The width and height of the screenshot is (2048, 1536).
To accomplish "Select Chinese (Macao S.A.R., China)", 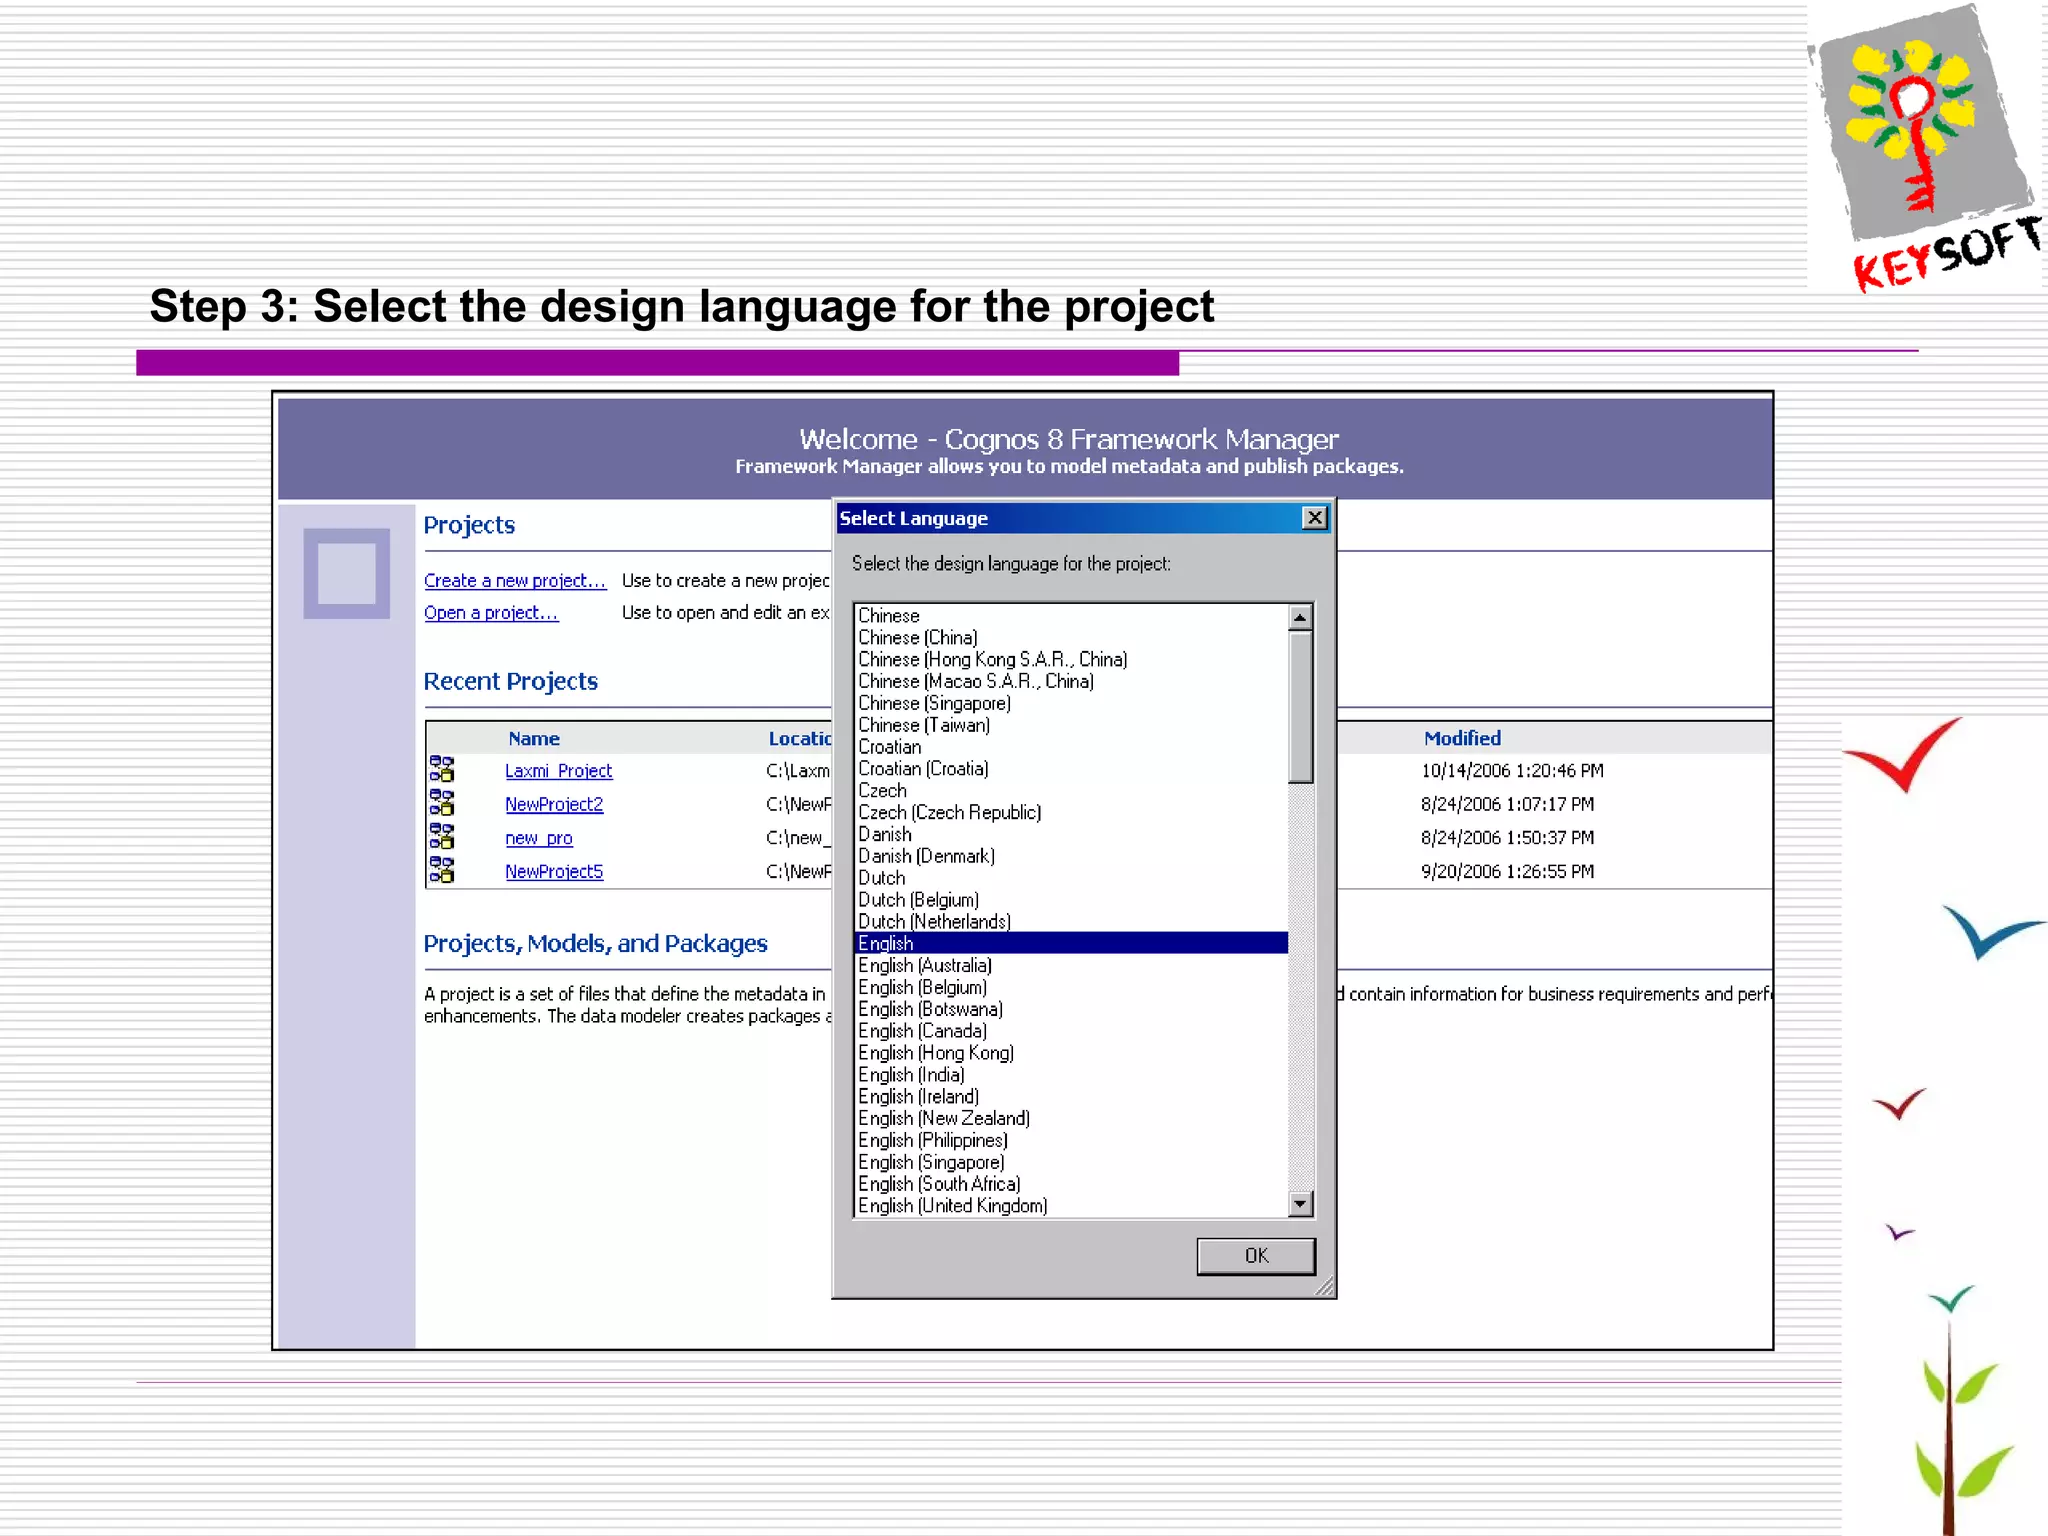I will point(1072,682).
